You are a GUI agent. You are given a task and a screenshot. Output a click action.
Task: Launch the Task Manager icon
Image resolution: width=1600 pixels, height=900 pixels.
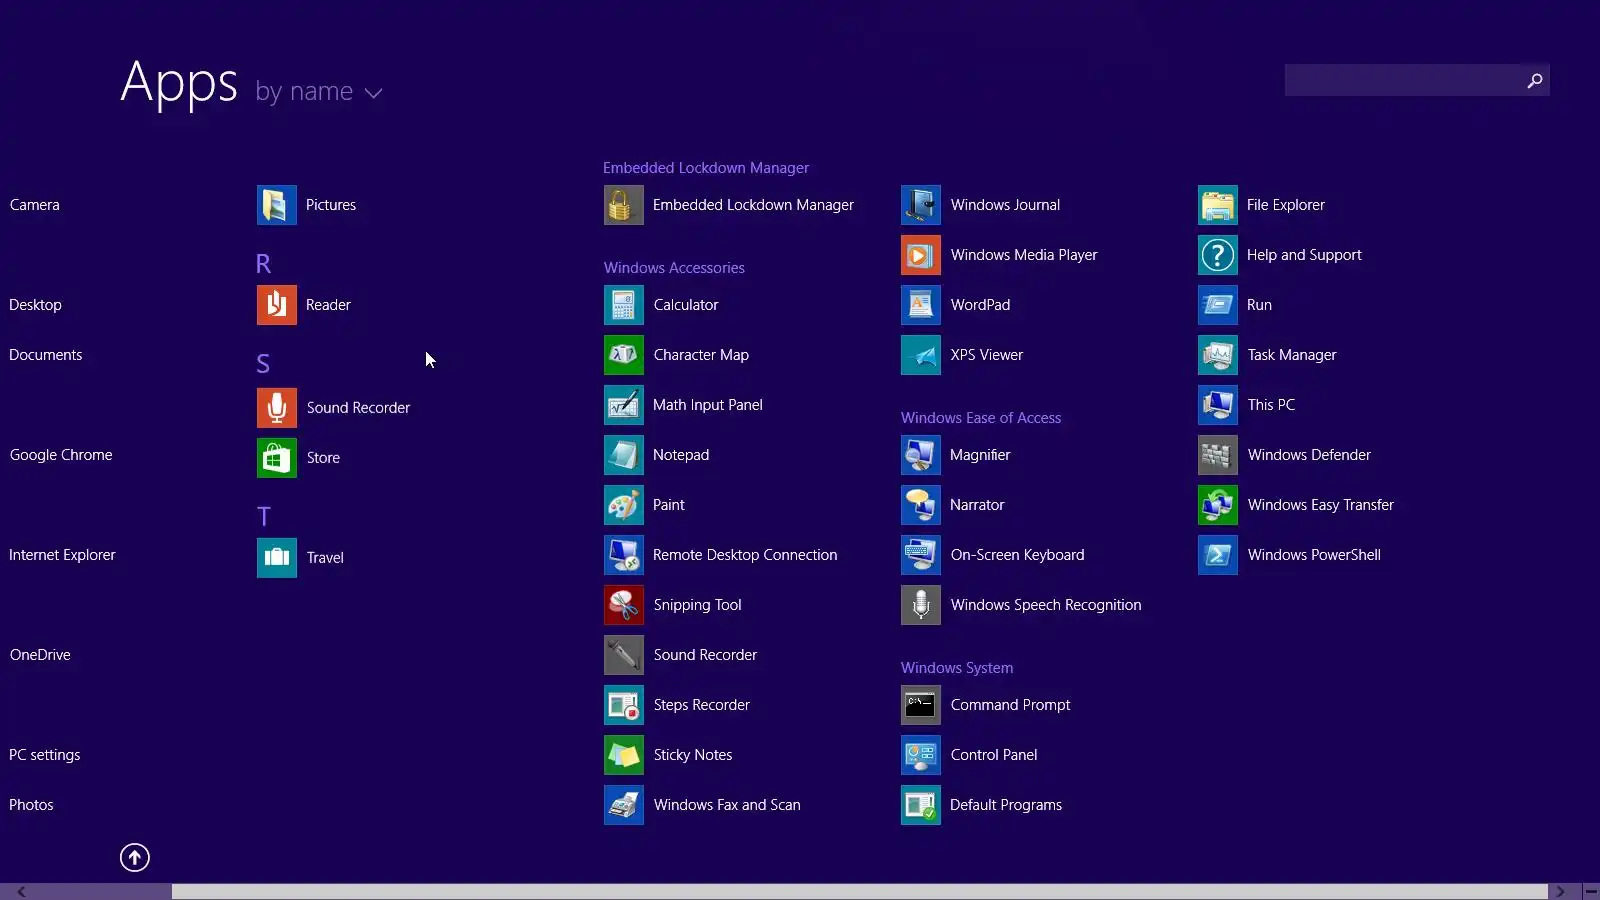1218,355
